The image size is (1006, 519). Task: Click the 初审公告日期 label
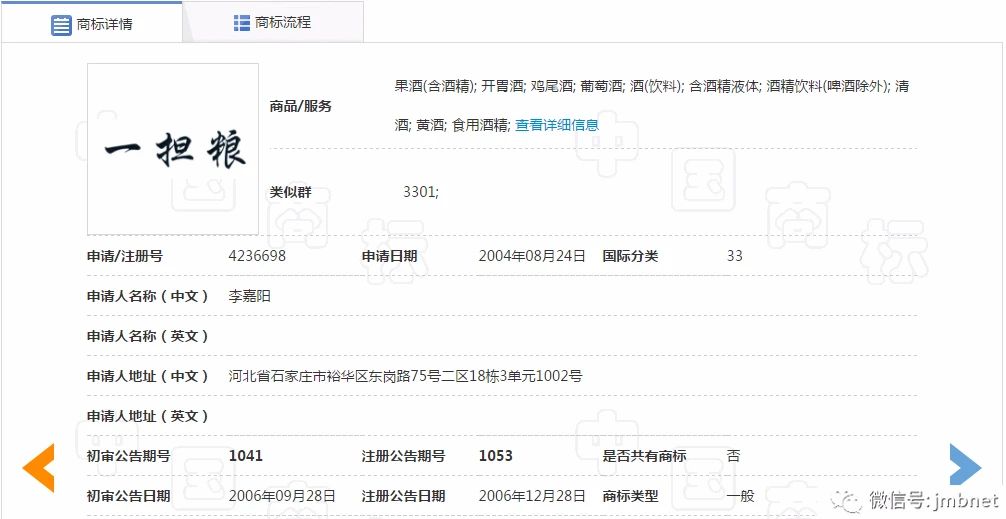(x=129, y=496)
